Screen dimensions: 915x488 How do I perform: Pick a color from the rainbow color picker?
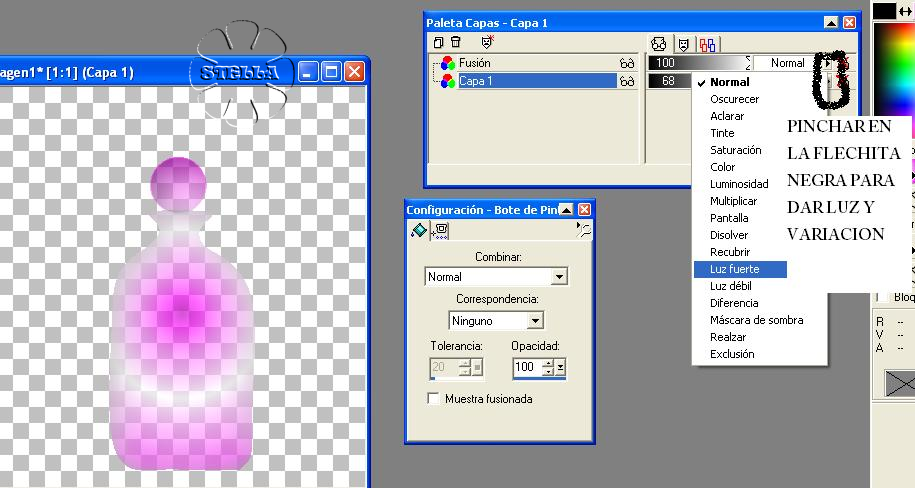click(x=893, y=67)
